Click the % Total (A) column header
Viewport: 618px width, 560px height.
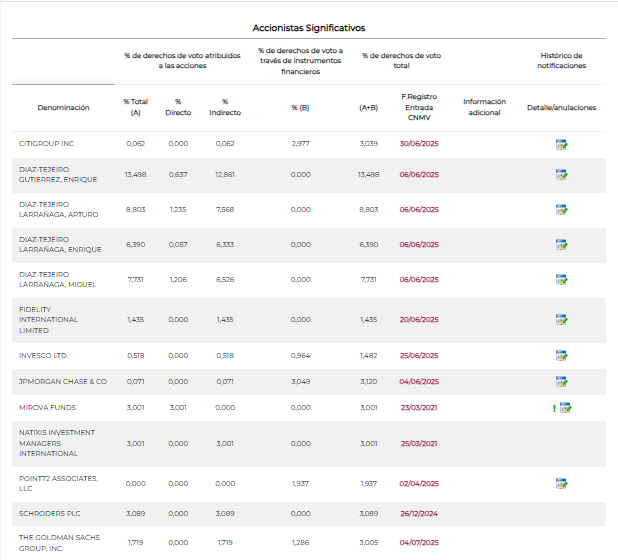point(136,107)
